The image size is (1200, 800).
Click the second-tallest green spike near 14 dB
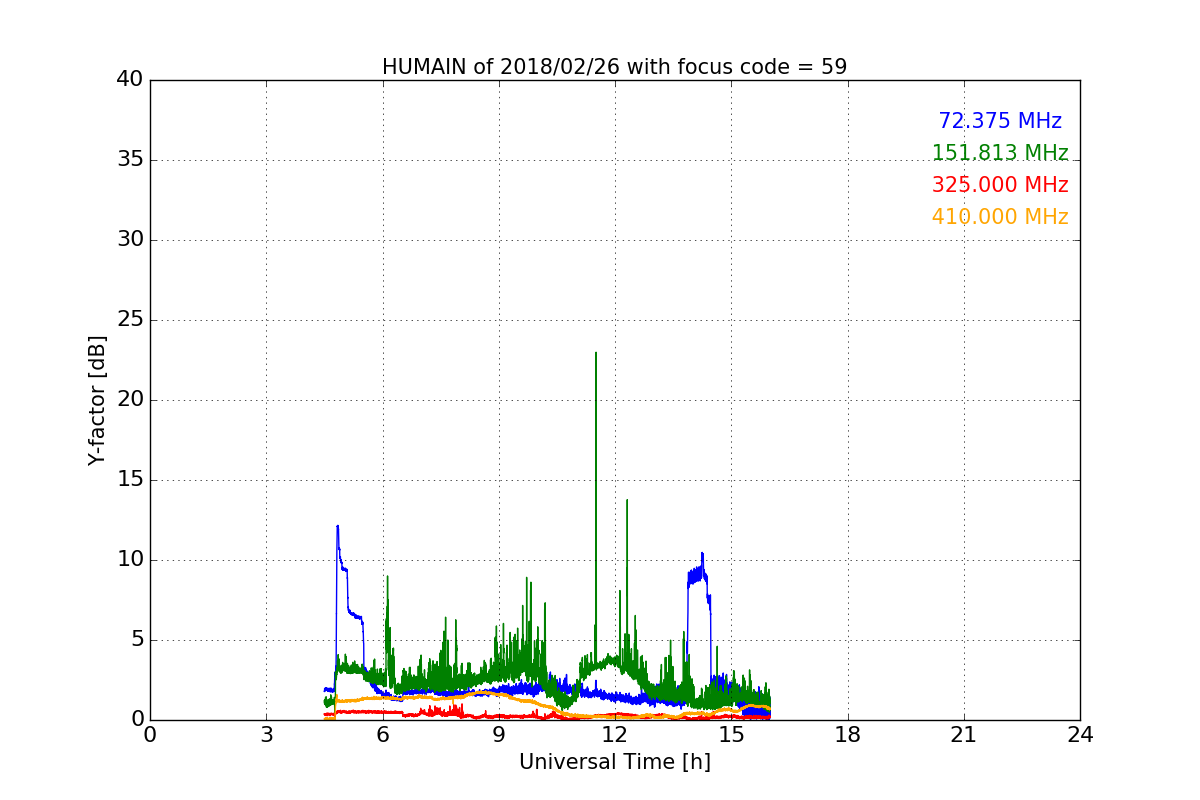pyautogui.click(x=627, y=501)
